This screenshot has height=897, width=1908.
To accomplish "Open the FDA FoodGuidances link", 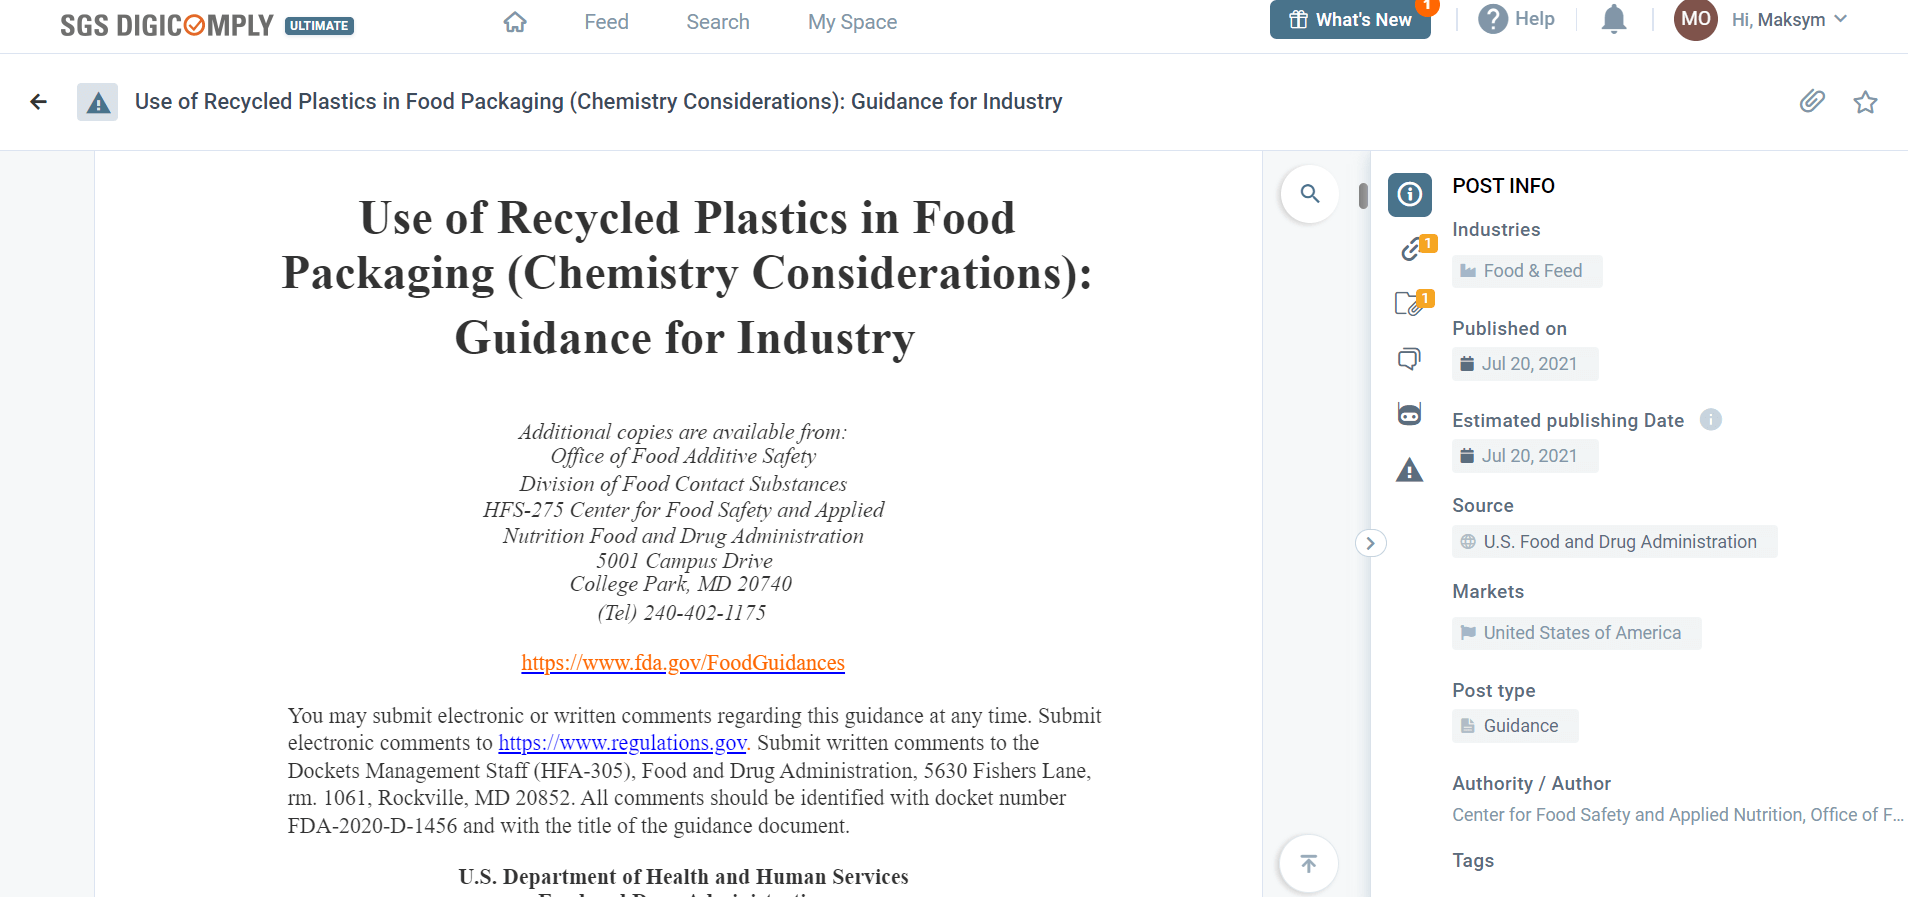I will coord(683,663).
